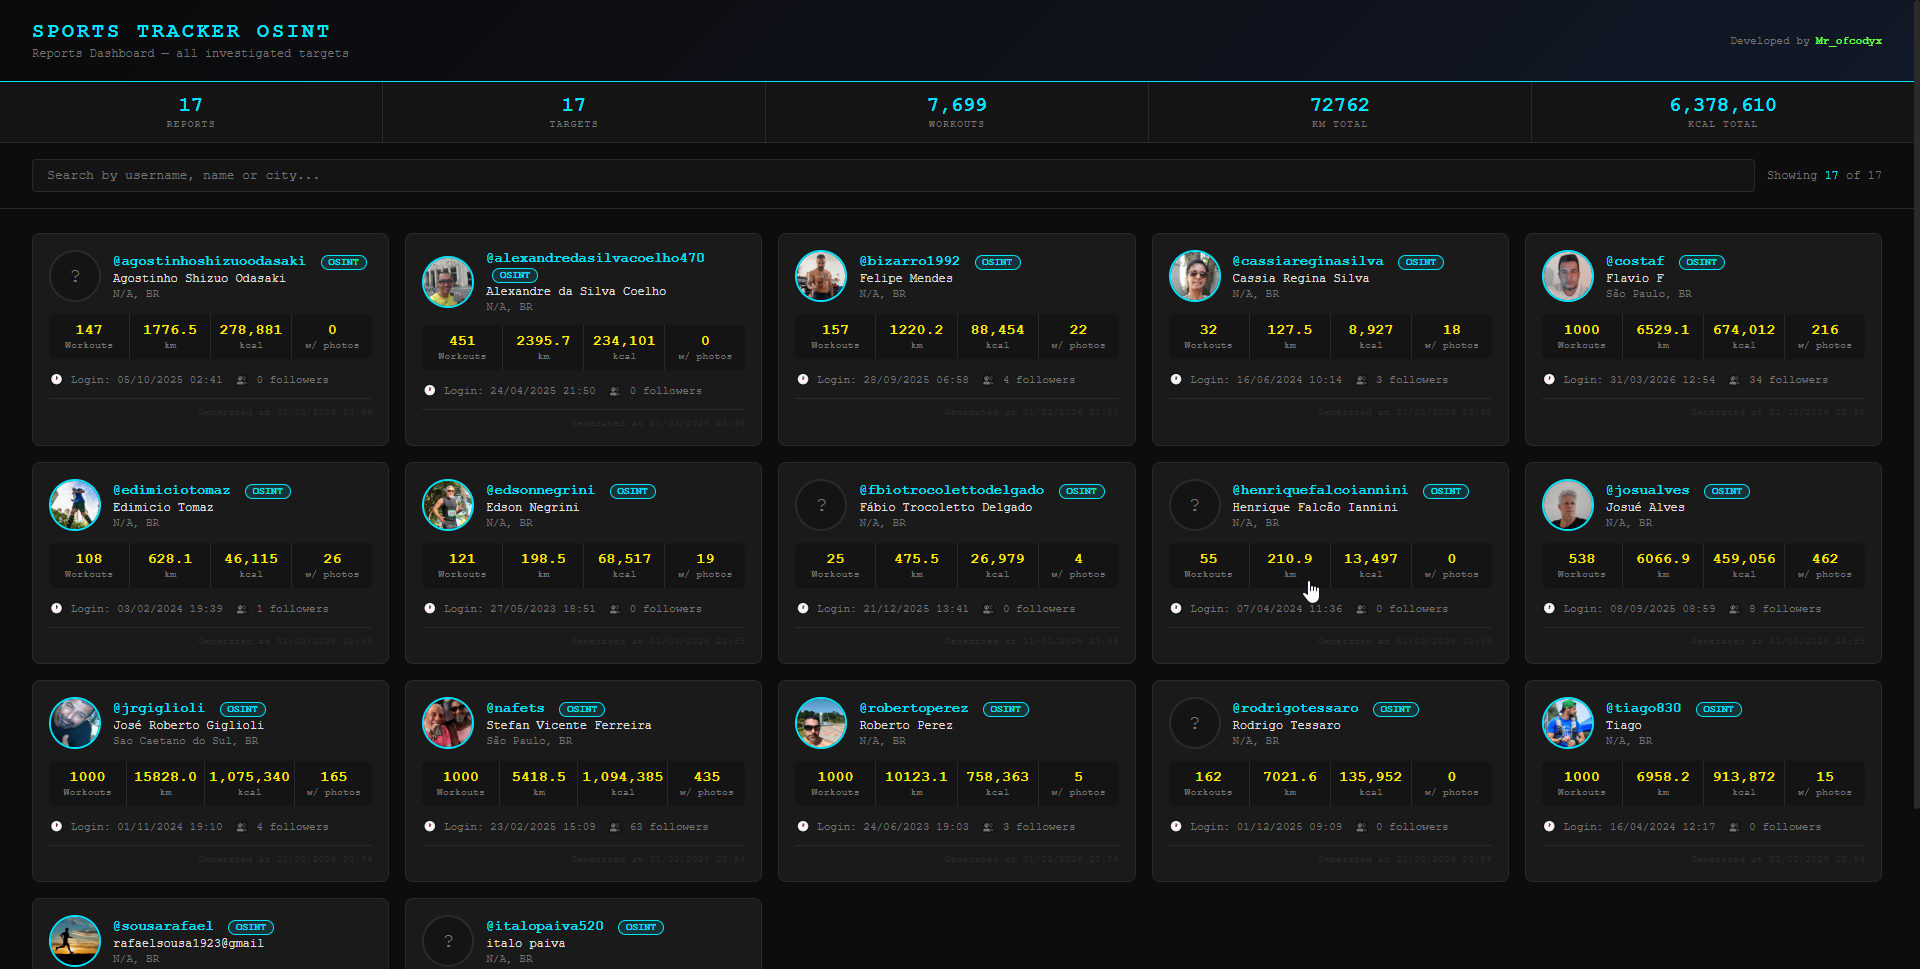The height and width of the screenshot is (969, 1920).
Task: Click the followers icon on edsonnegrini's card
Action: click(x=615, y=609)
